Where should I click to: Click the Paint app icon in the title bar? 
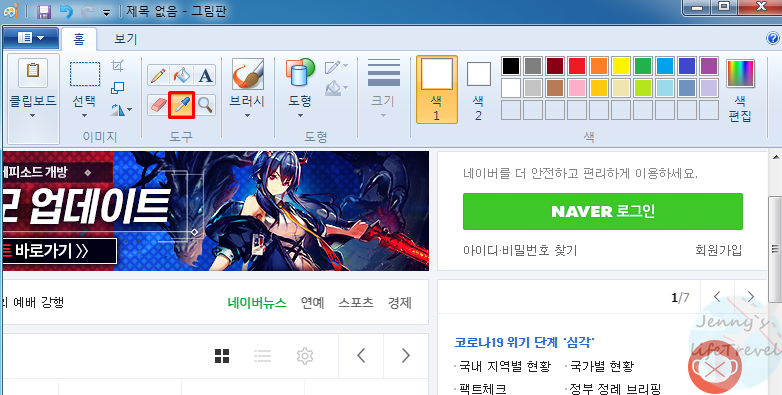[x=11, y=10]
